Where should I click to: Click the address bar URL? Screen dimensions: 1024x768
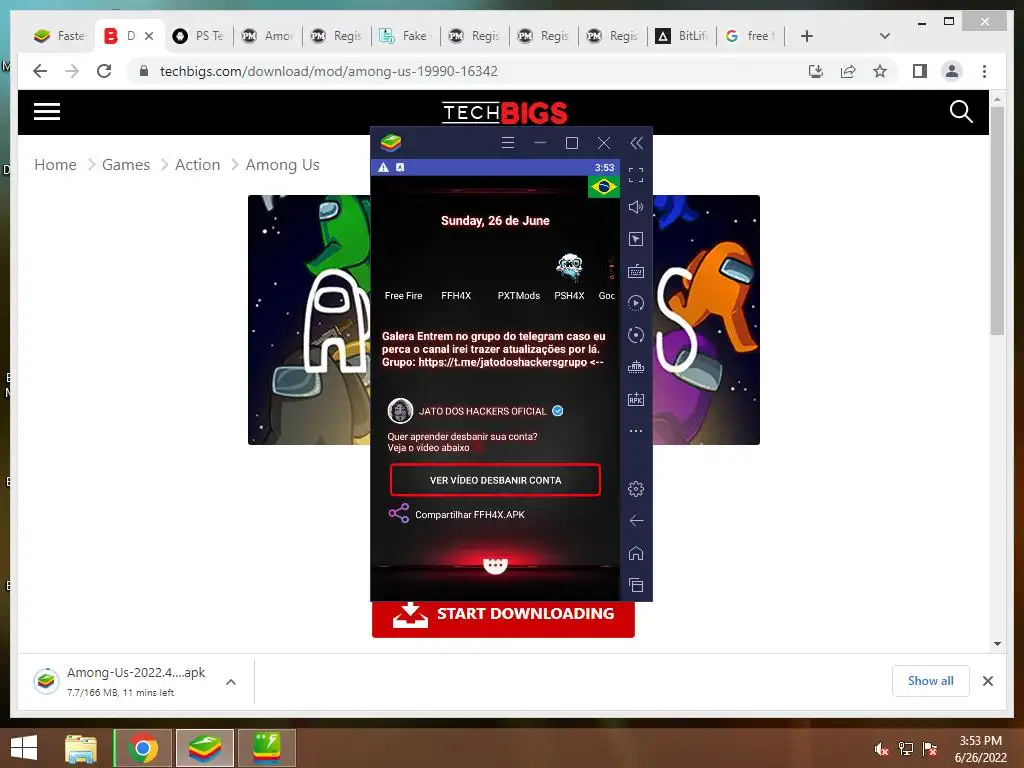328,71
